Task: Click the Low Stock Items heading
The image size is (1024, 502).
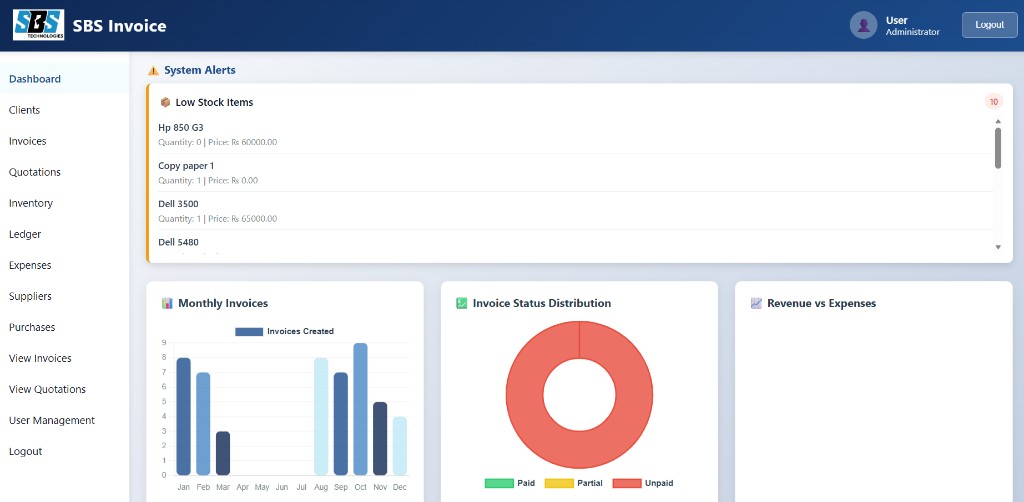Action: [x=214, y=102]
